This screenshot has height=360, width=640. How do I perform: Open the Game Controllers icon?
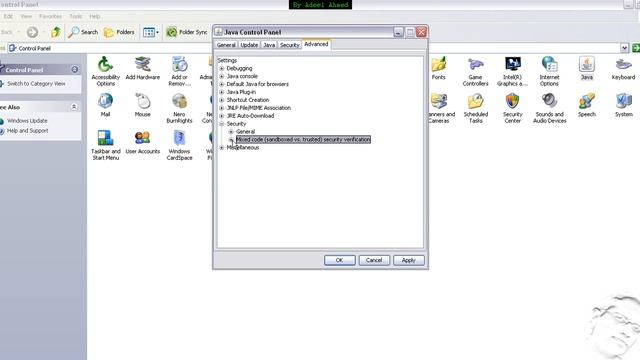[476, 71]
